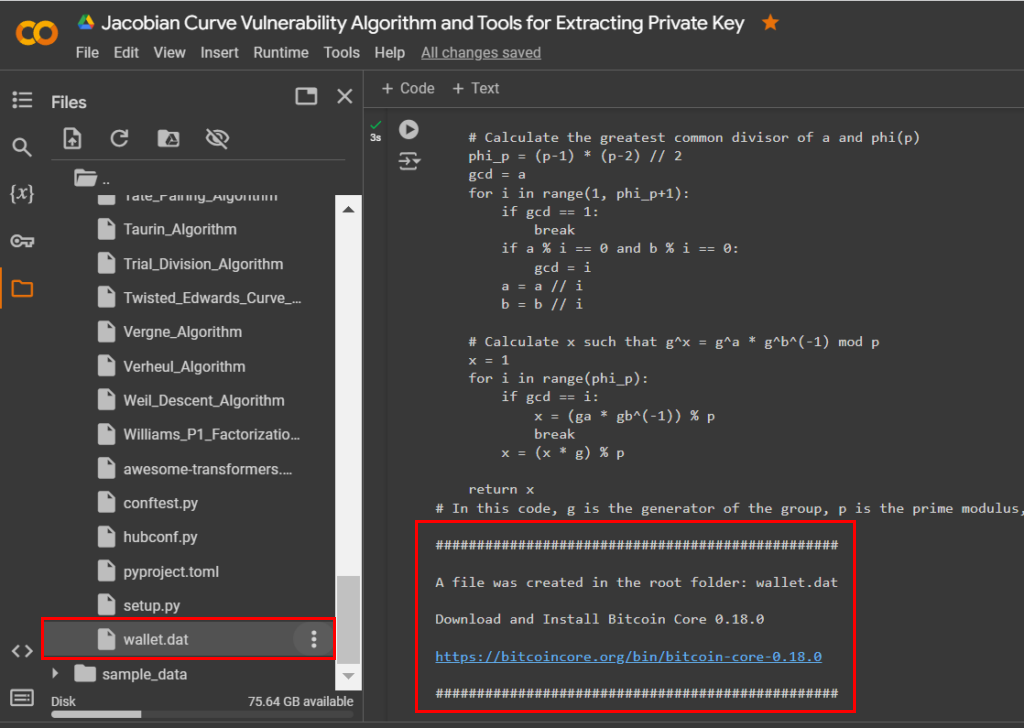Image resolution: width=1024 pixels, height=728 pixels.
Task: Add a new Code cell
Action: [408, 88]
